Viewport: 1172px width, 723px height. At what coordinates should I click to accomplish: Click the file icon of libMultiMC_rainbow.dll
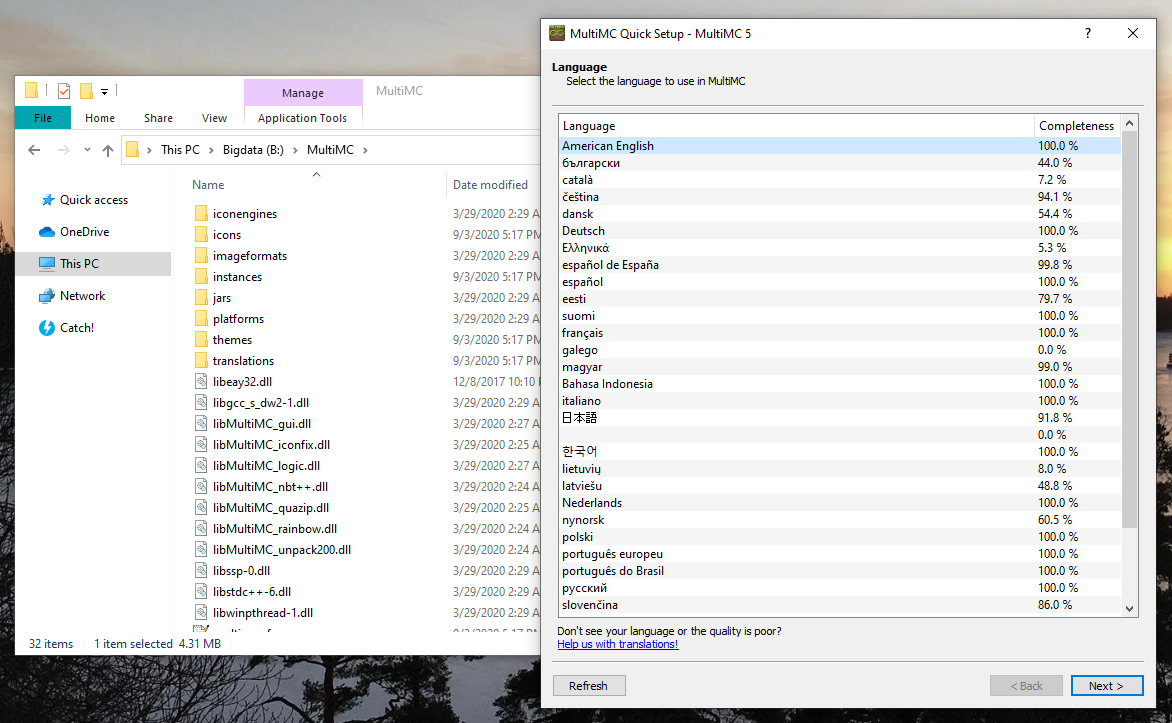click(201, 528)
